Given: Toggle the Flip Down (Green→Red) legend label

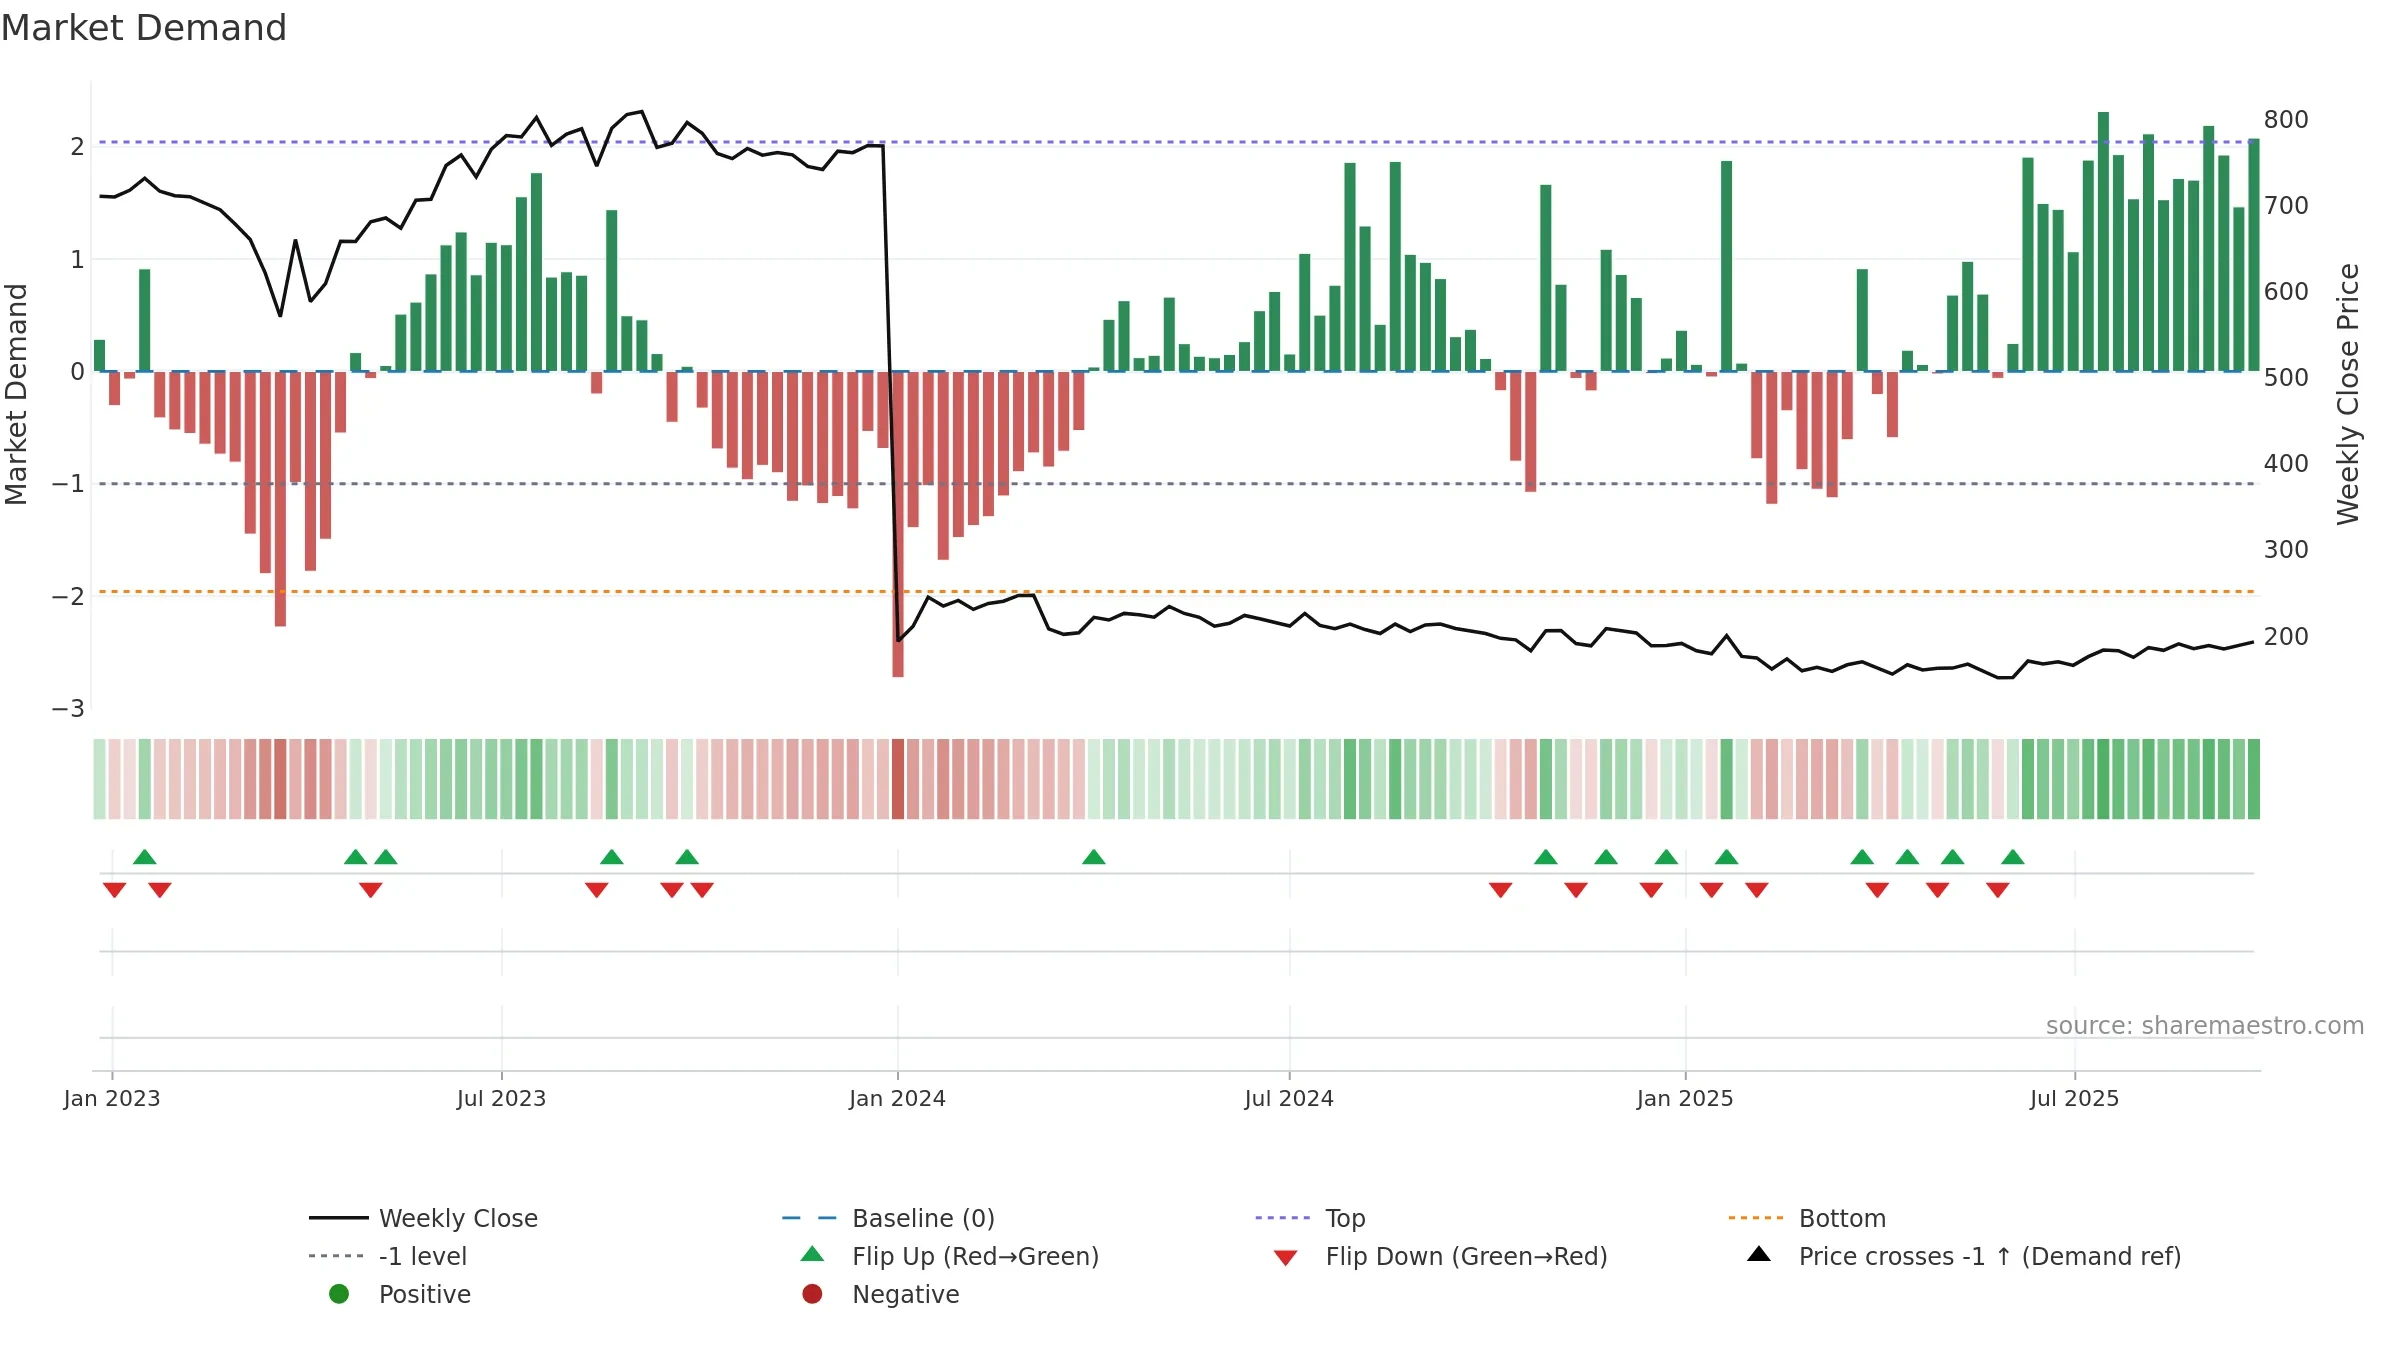Looking at the screenshot, I should tap(1466, 1256).
